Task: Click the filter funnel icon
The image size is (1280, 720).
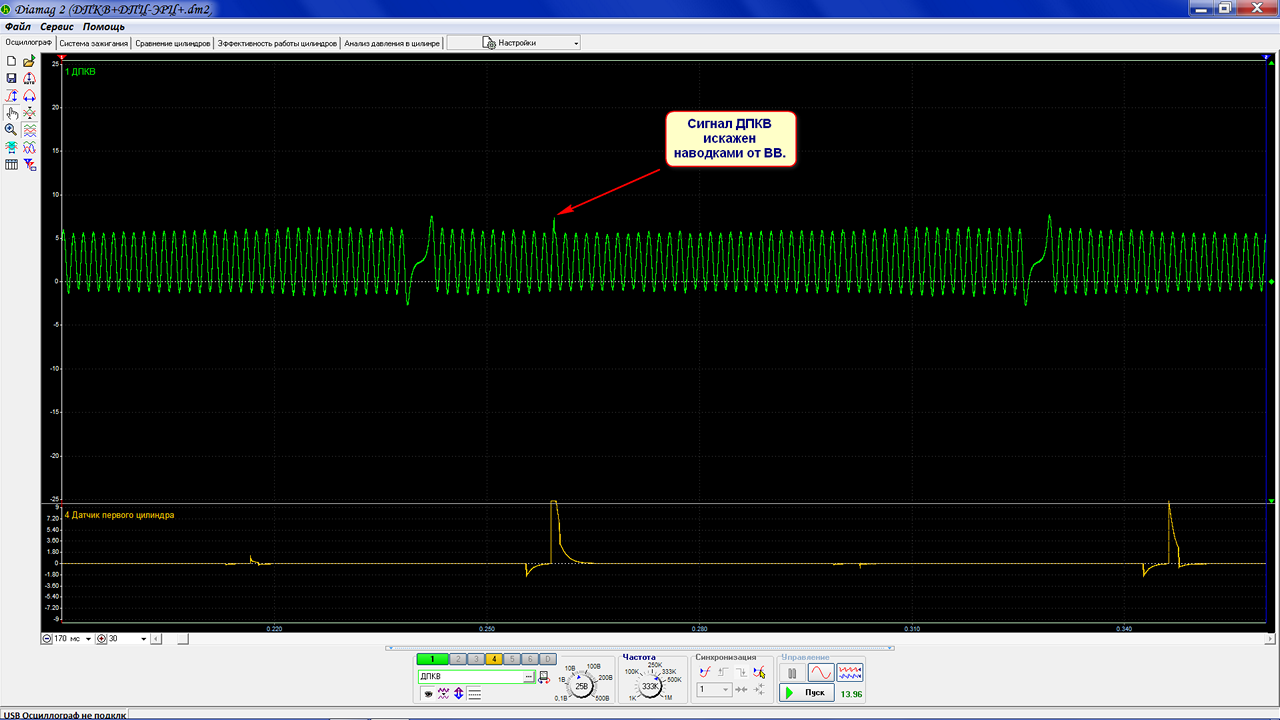Action: tap(29, 164)
